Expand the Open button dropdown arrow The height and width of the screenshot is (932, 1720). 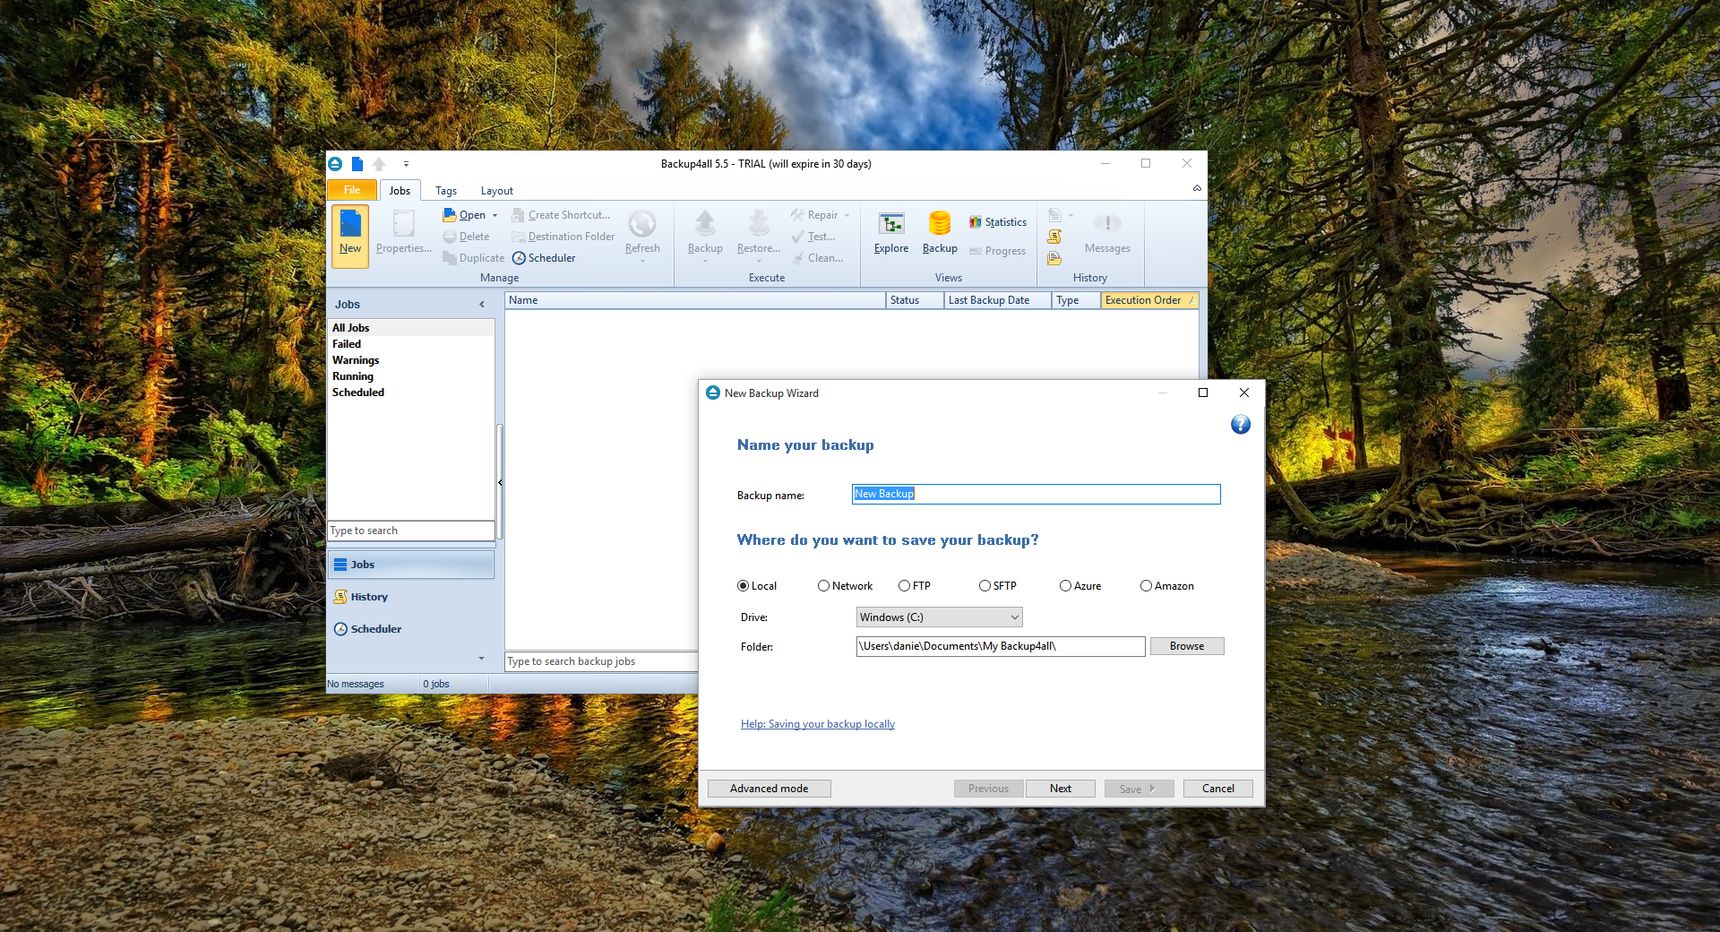[494, 215]
